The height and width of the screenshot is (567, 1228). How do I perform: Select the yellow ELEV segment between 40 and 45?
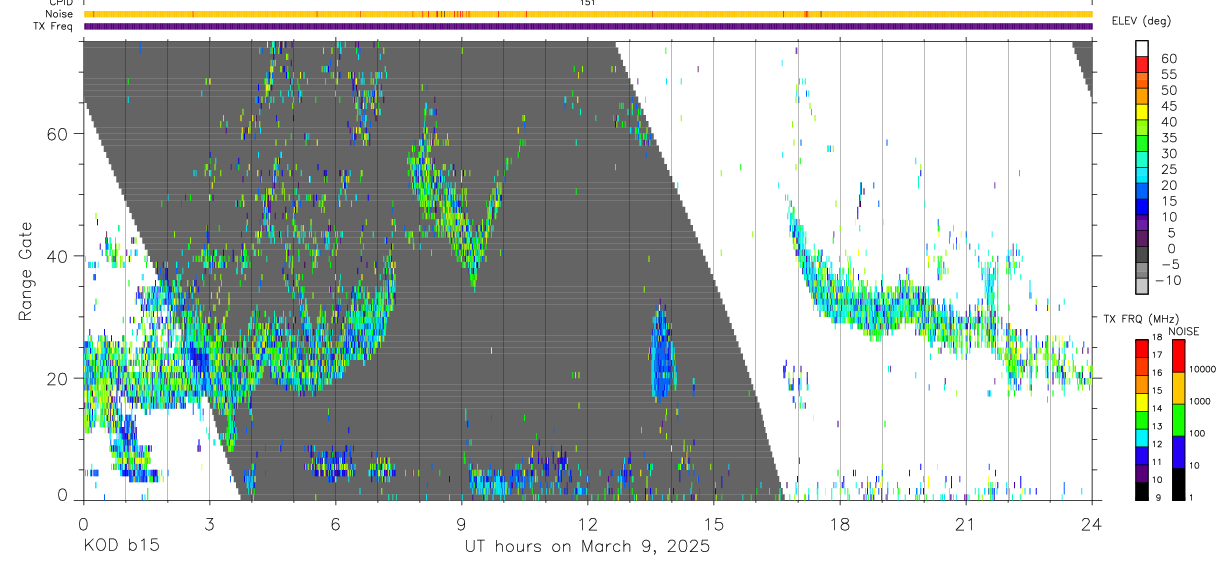click(x=1142, y=114)
